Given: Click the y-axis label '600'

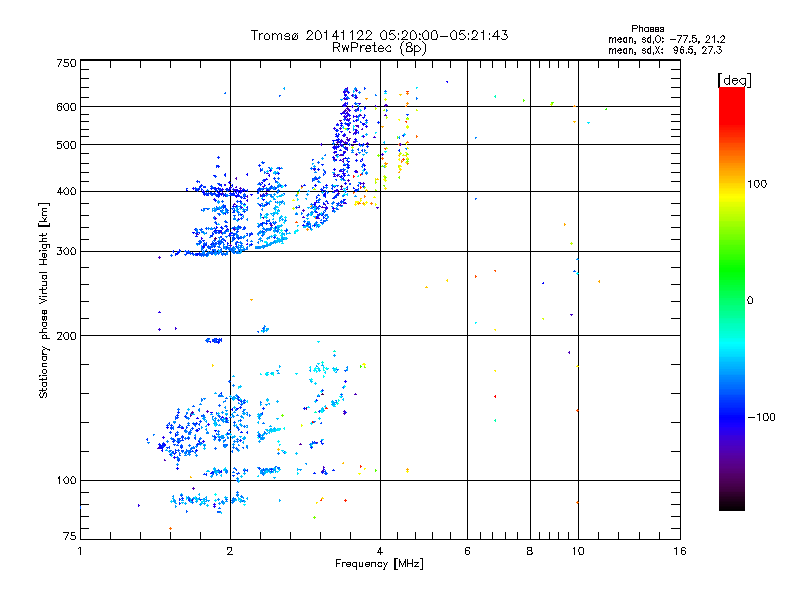Looking at the screenshot, I should pyautogui.click(x=66, y=107).
